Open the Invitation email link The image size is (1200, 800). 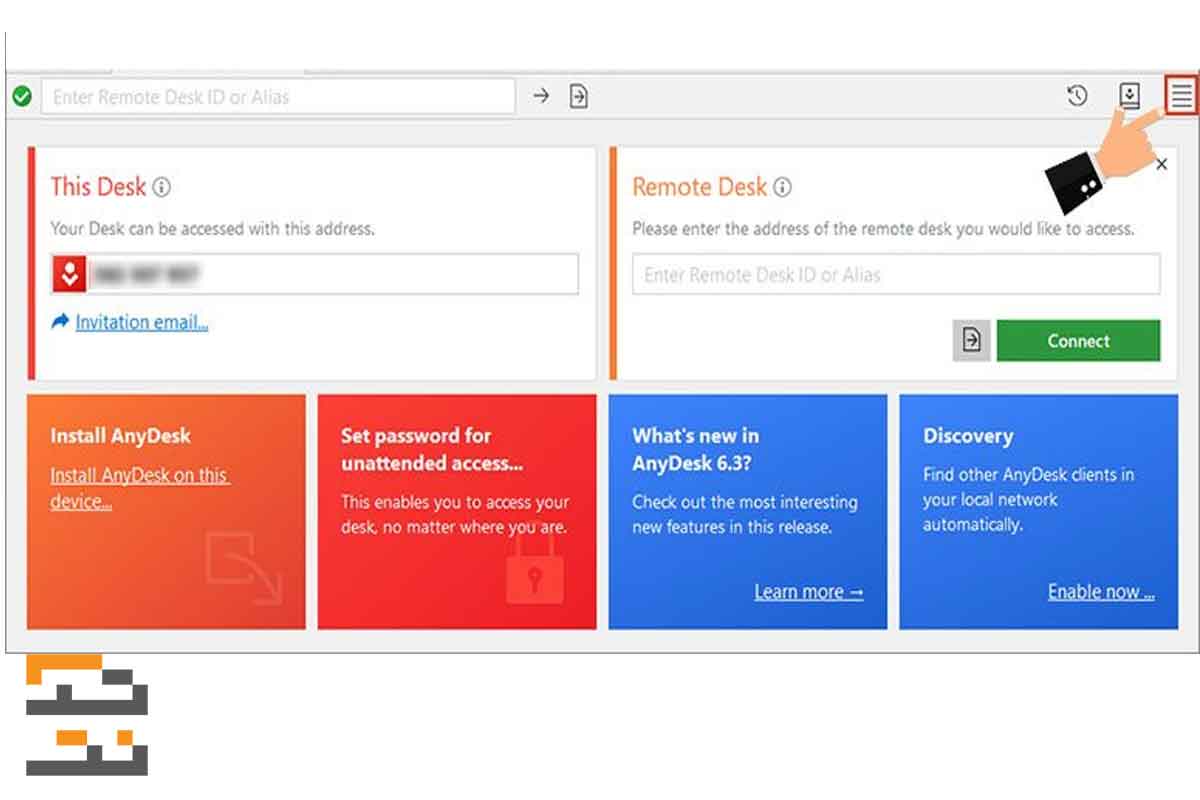coord(141,322)
